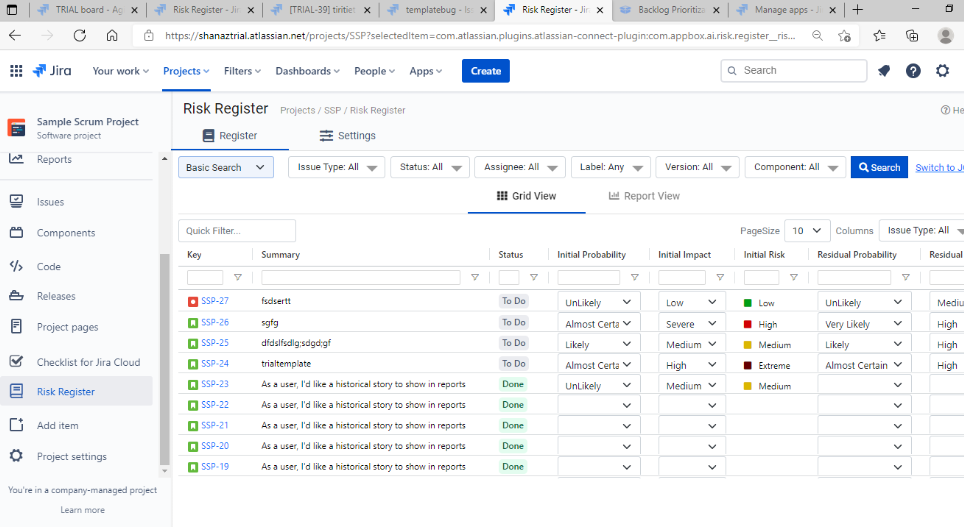Click the filter funnel icon under Key column
Image resolution: width=964 pixels, height=527 pixels.
(237, 278)
